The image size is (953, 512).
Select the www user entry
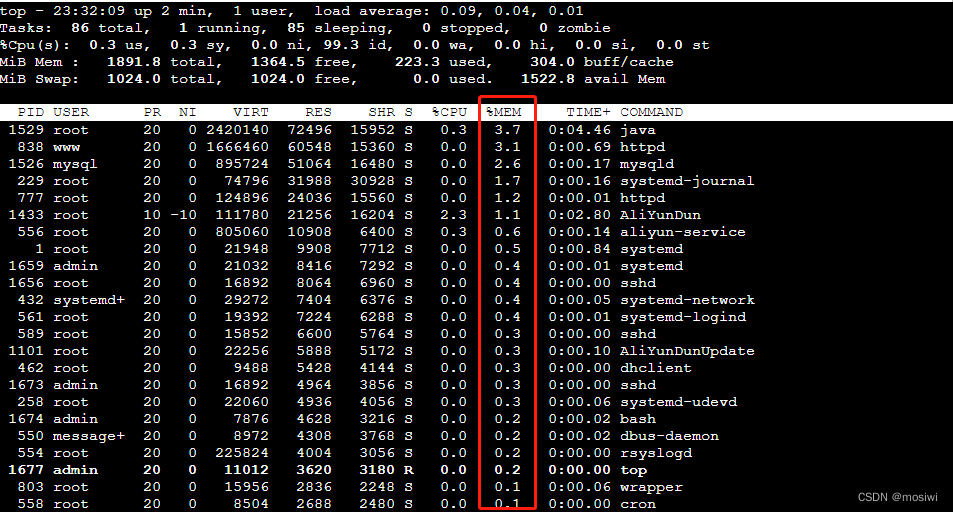click(66, 147)
